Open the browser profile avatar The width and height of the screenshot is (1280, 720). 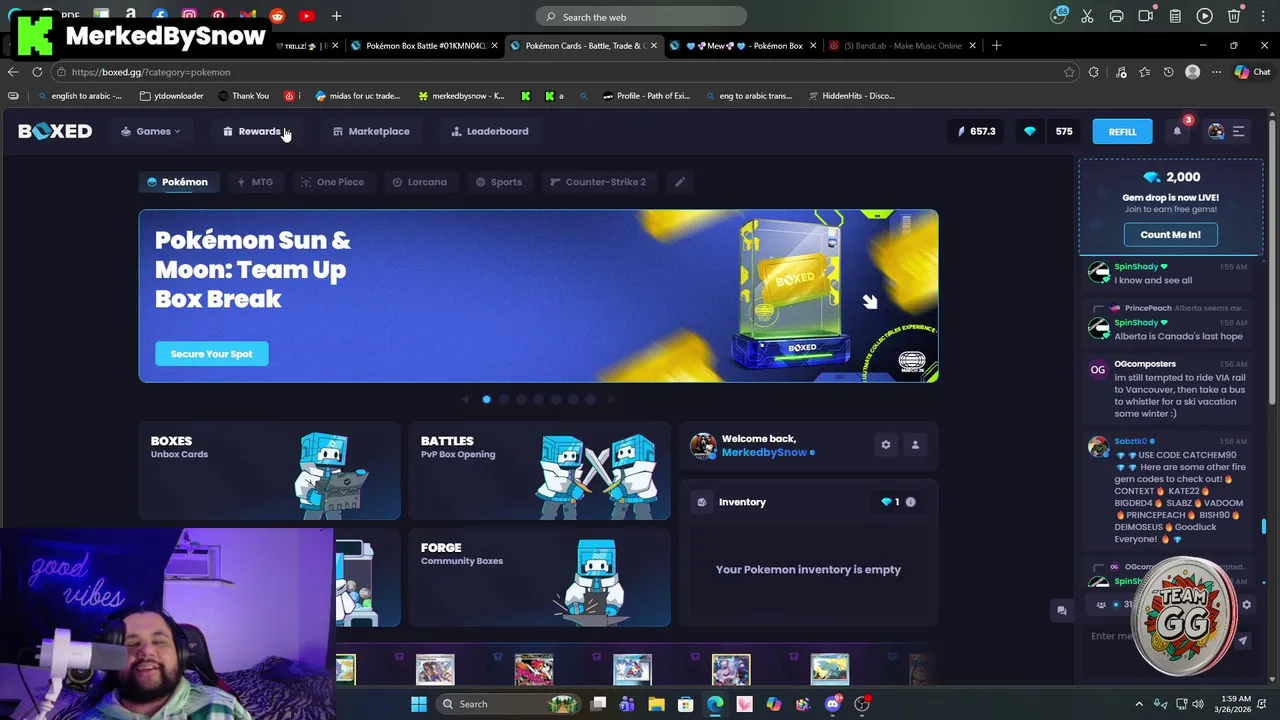[1192, 72]
